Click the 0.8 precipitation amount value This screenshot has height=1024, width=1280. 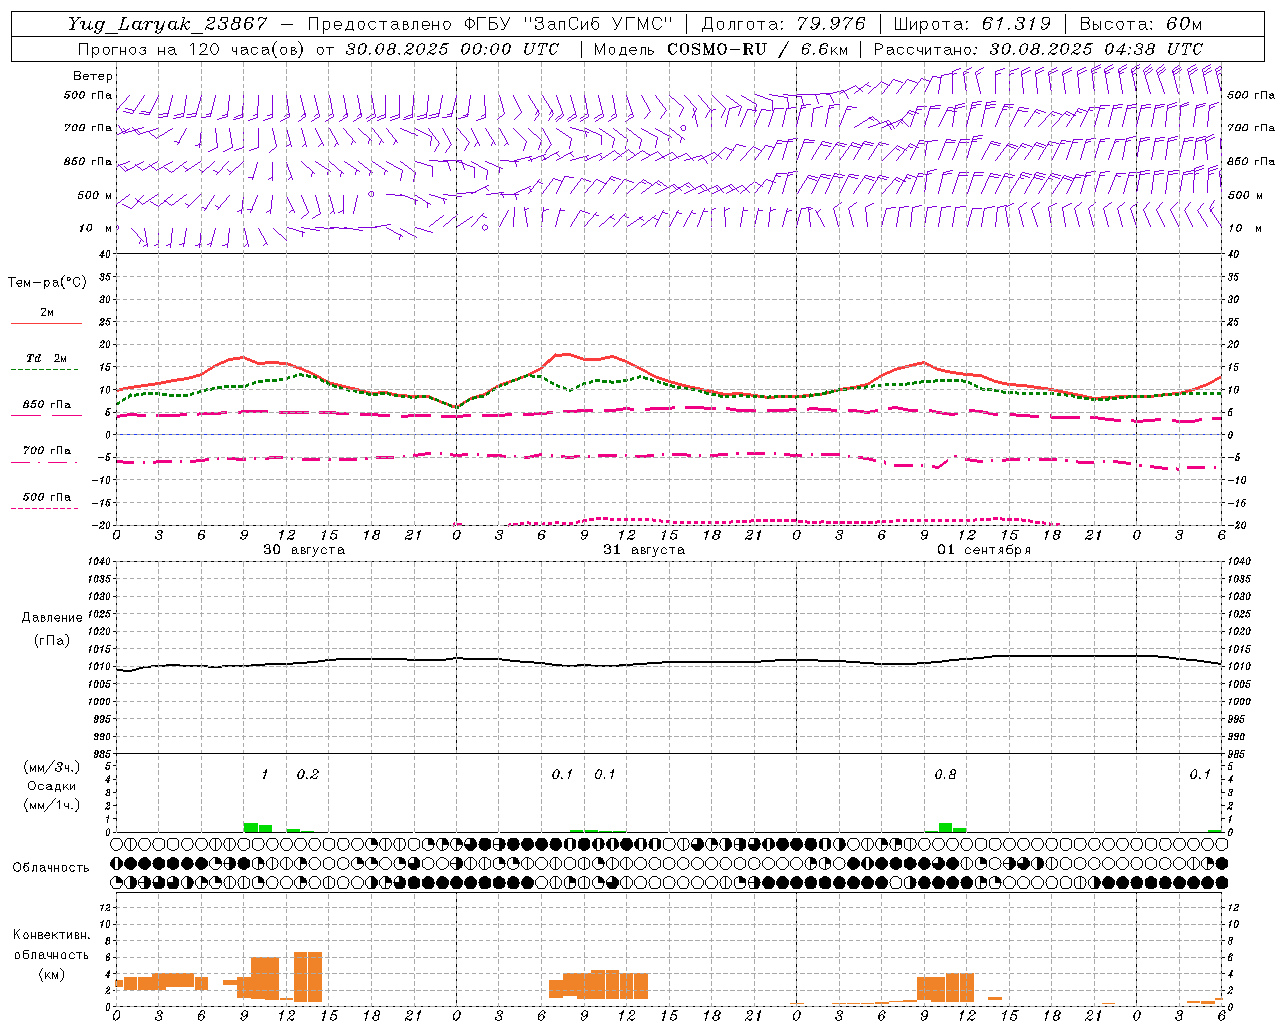coord(945,775)
